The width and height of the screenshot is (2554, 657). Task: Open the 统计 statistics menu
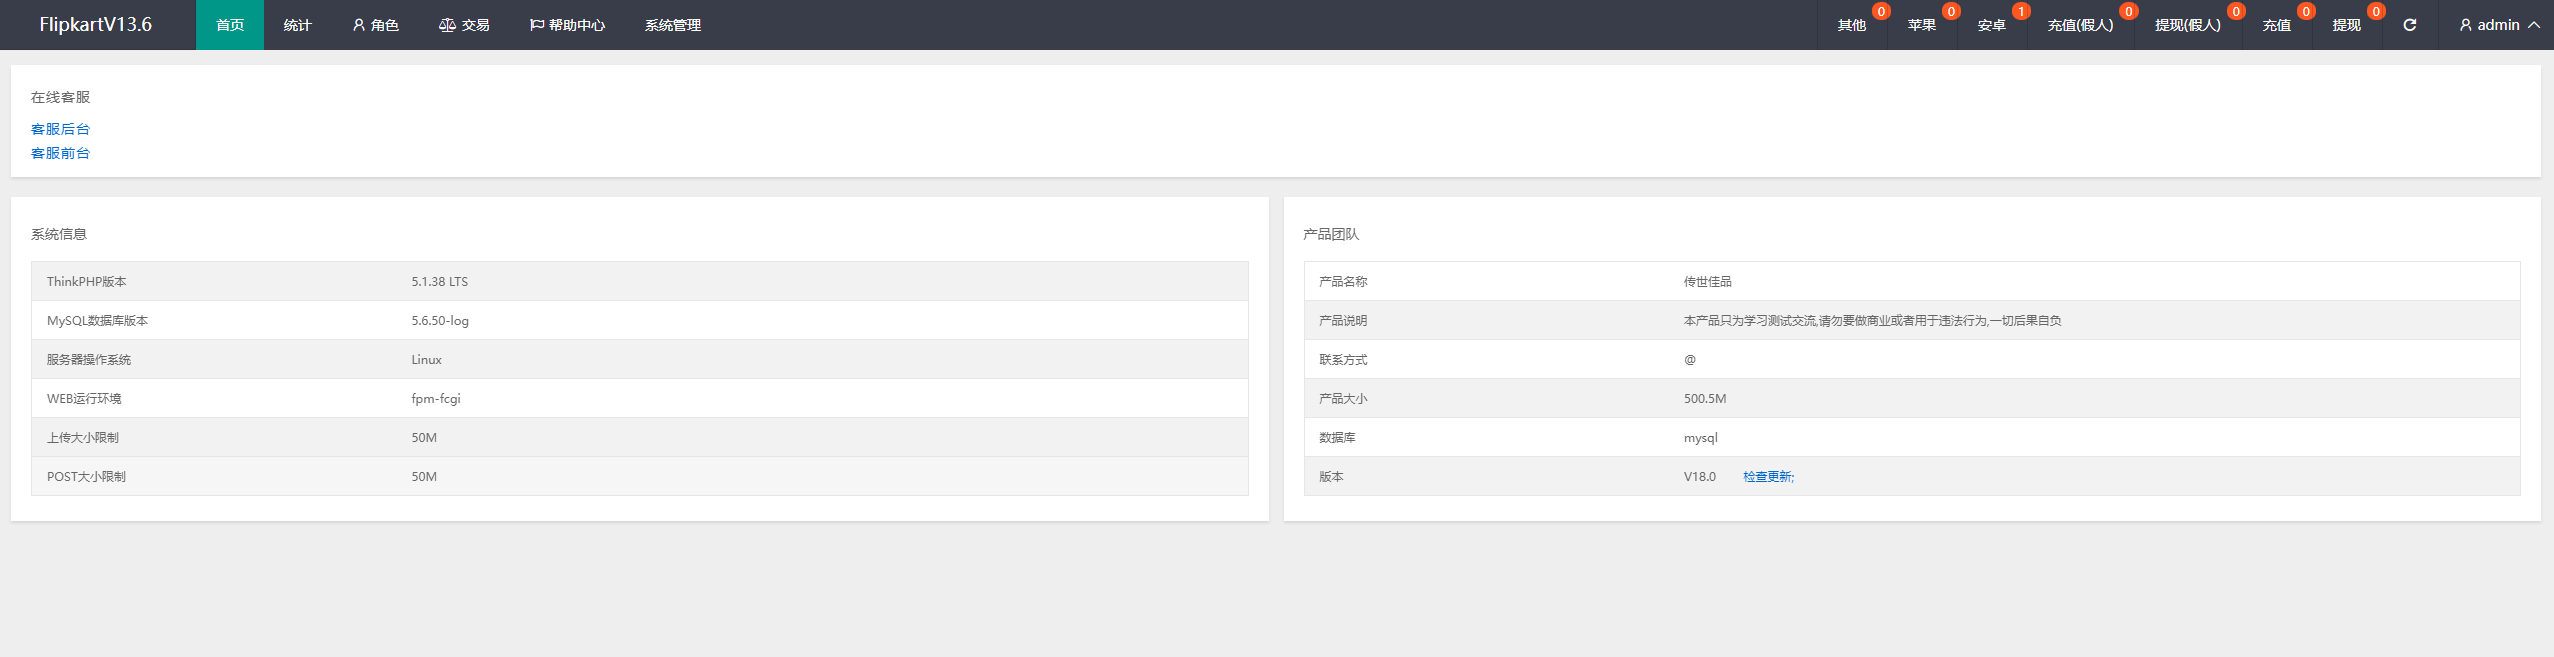297,25
